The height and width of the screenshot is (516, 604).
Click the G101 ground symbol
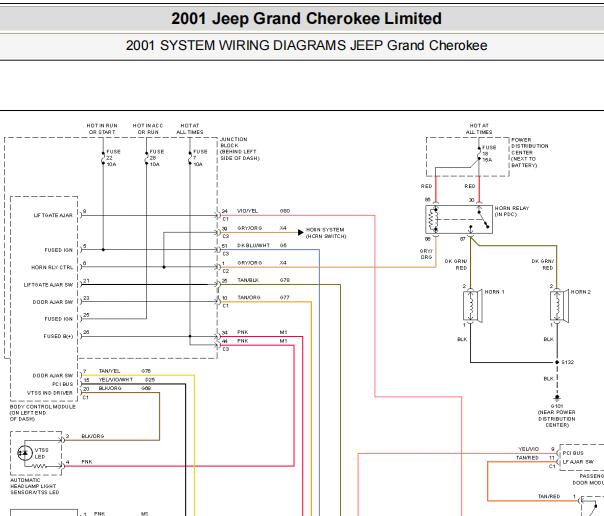(557, 398)
